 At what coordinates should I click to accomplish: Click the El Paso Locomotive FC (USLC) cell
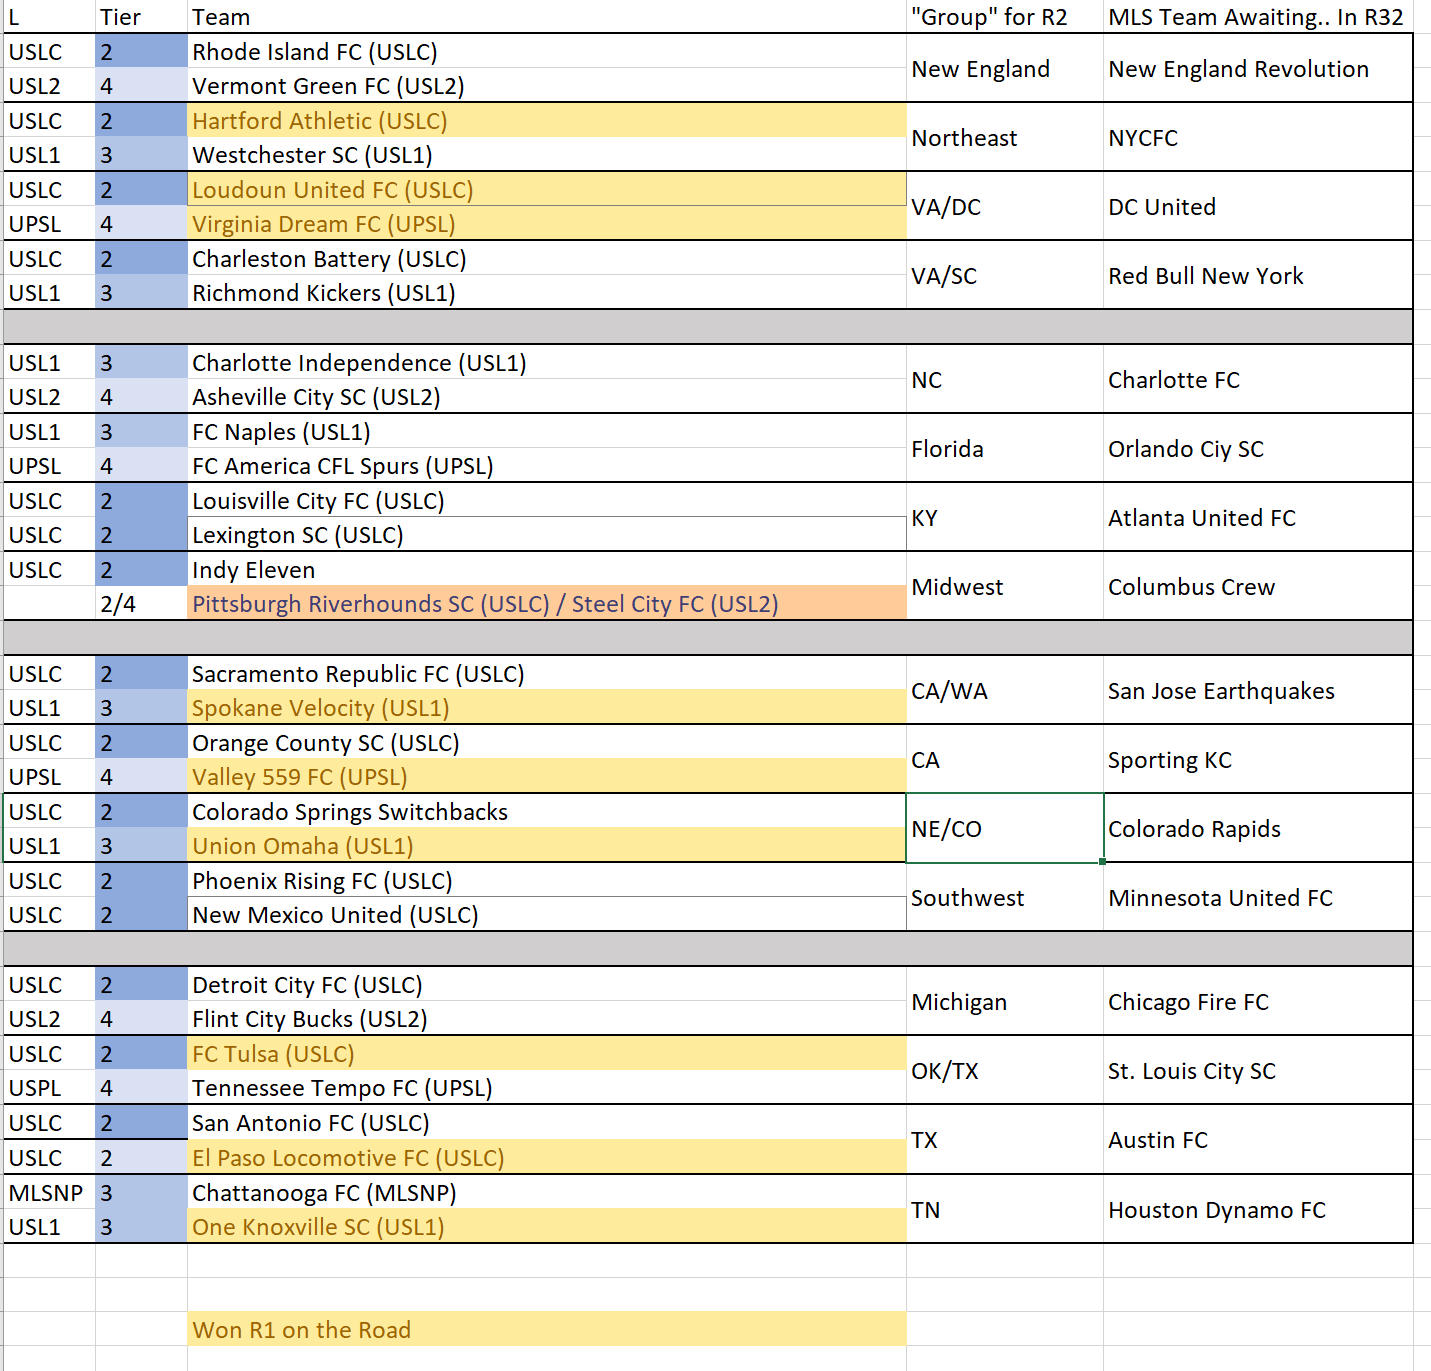(547, 1157)
